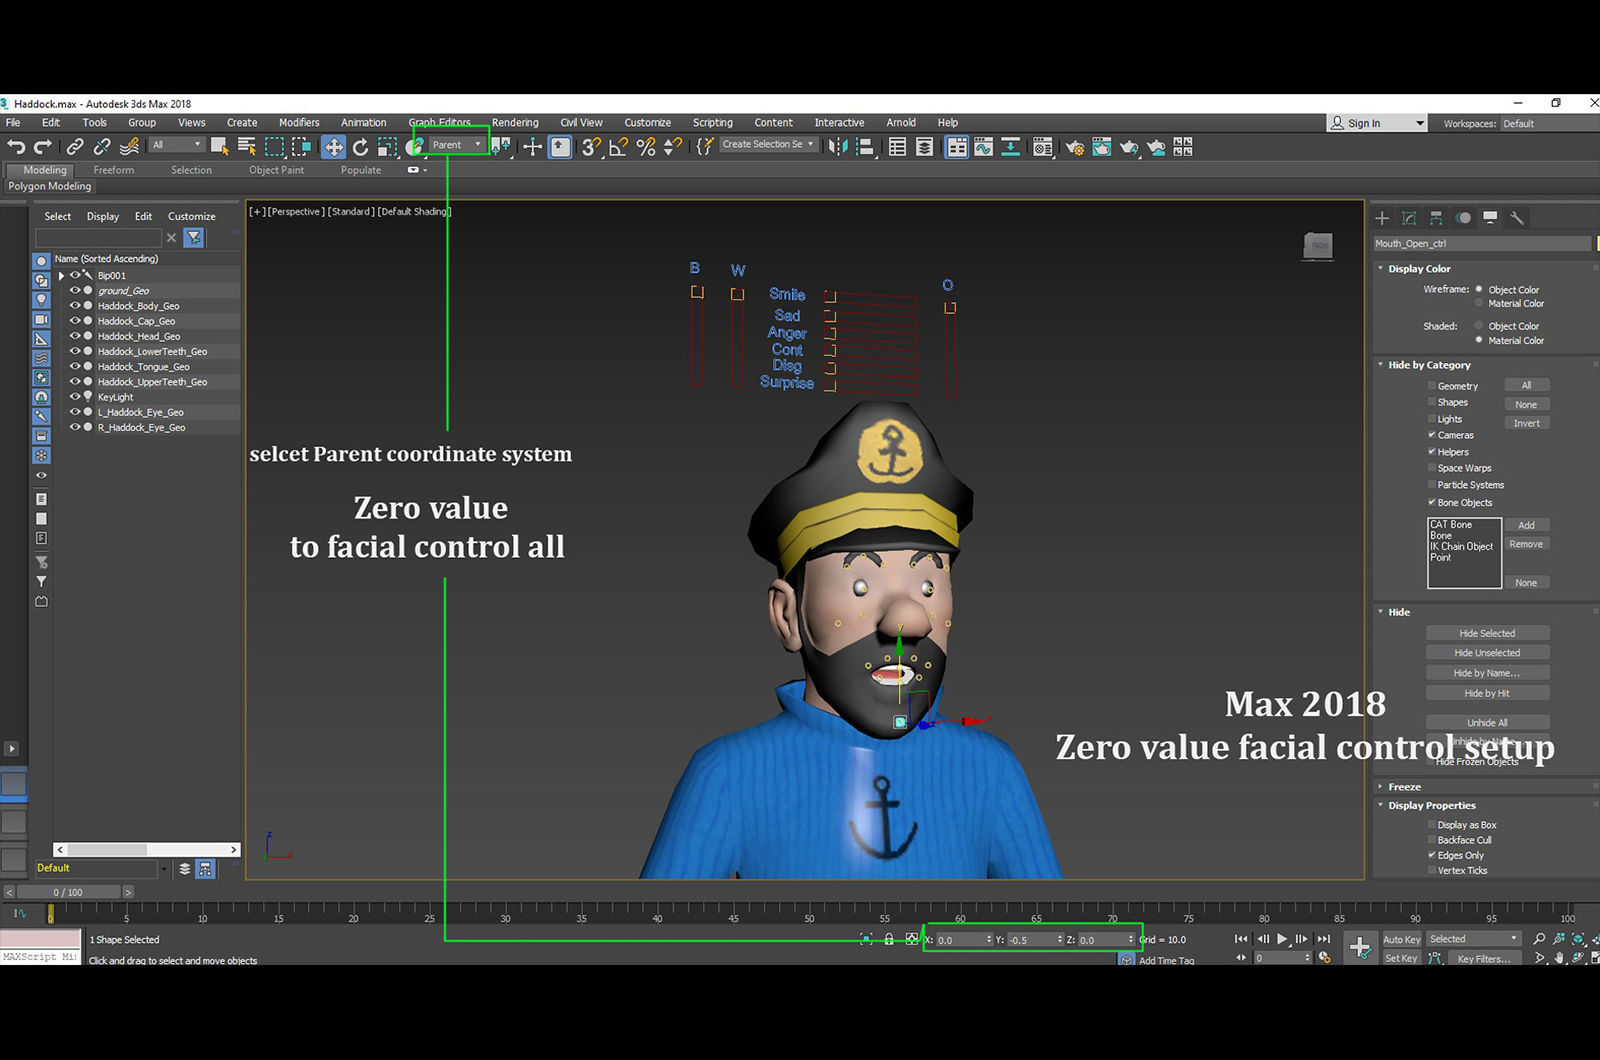
Task: Activate the Select and Link tool
Action: pyautogui.click(x=75, y=147)
